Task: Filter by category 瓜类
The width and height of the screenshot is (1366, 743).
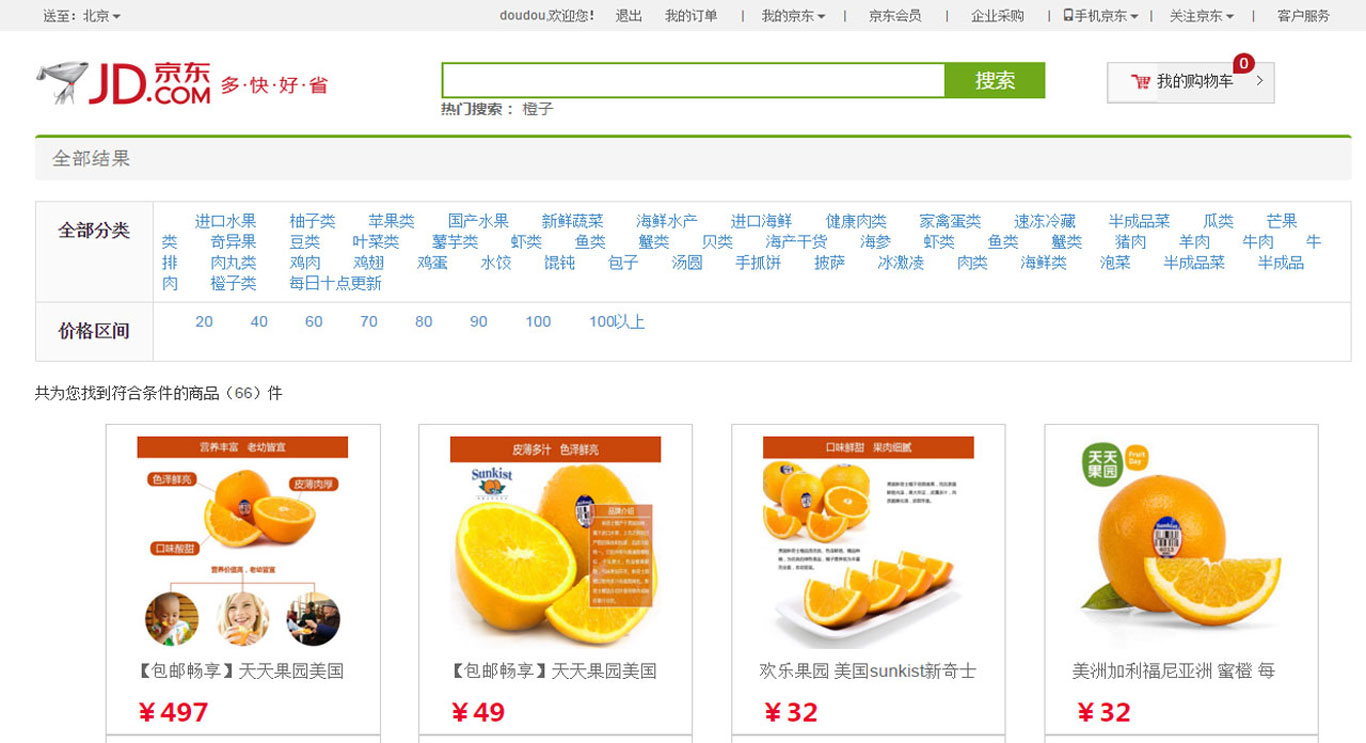Action: click(1218, 221)
